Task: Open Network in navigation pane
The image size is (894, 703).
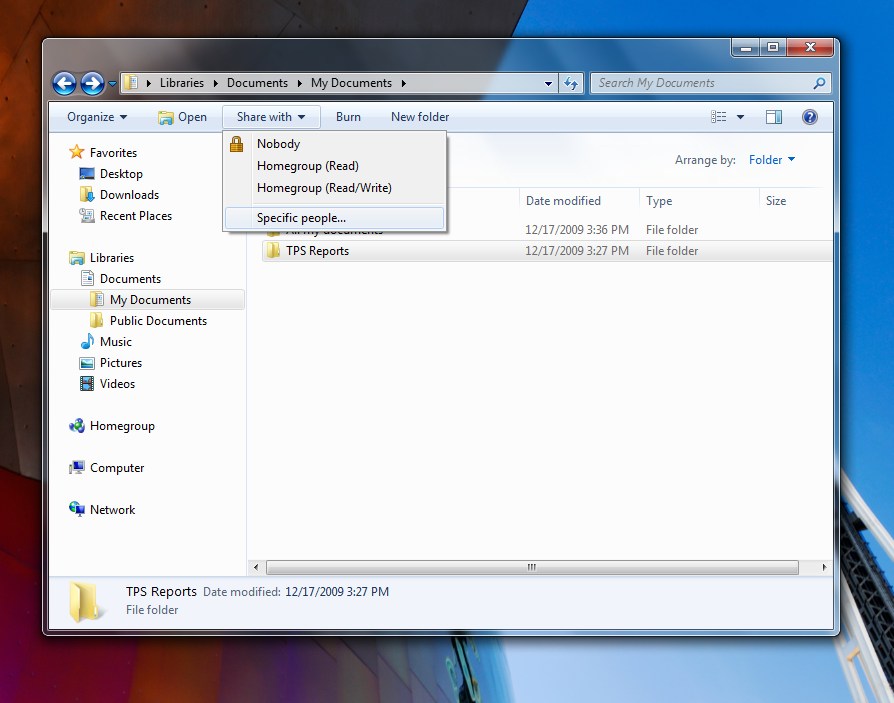Action: tap(112, 510)
